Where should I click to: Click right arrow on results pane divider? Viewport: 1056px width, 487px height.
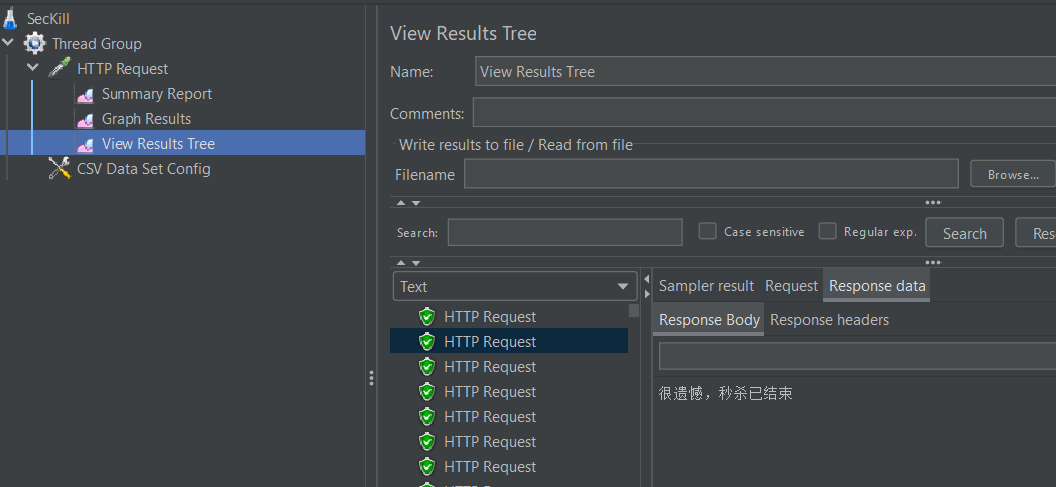point(647,294)
